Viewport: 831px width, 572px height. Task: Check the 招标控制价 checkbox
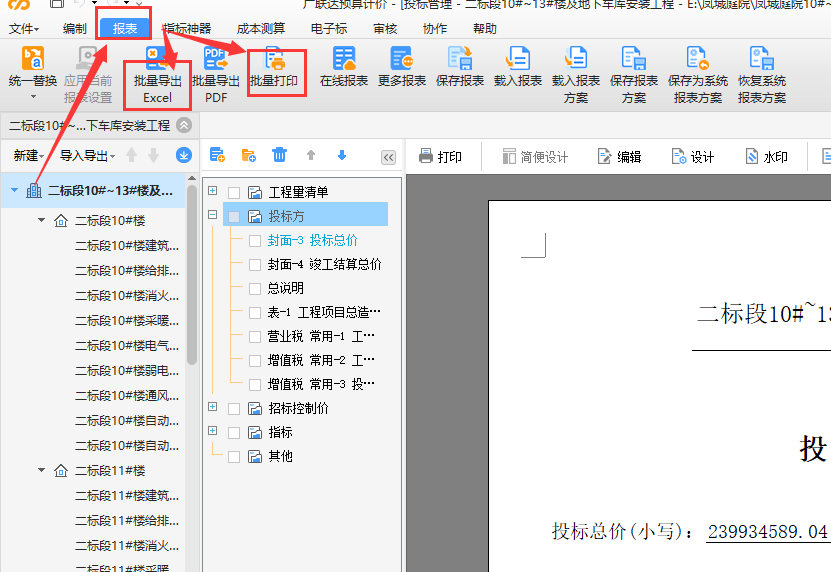point(234,409)
